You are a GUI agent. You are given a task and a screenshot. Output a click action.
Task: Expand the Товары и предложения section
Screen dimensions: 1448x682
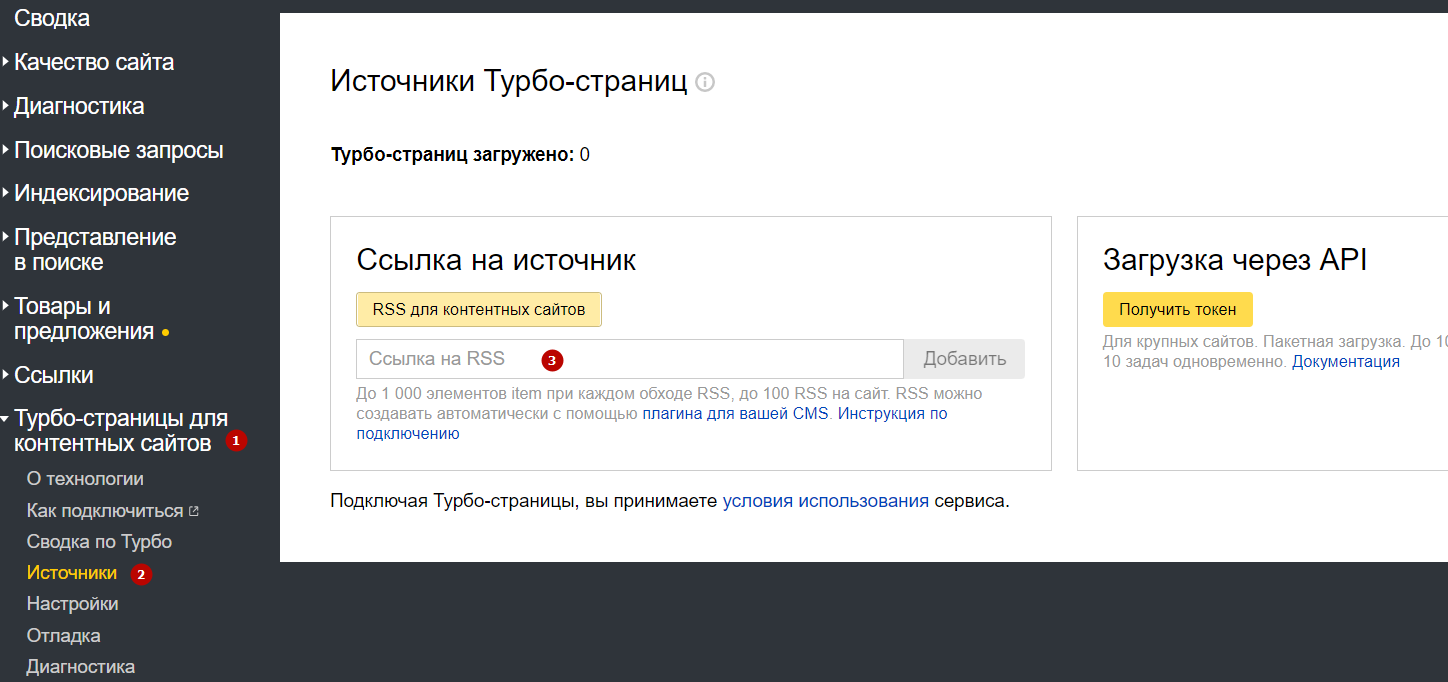click(x=84, y=319)
